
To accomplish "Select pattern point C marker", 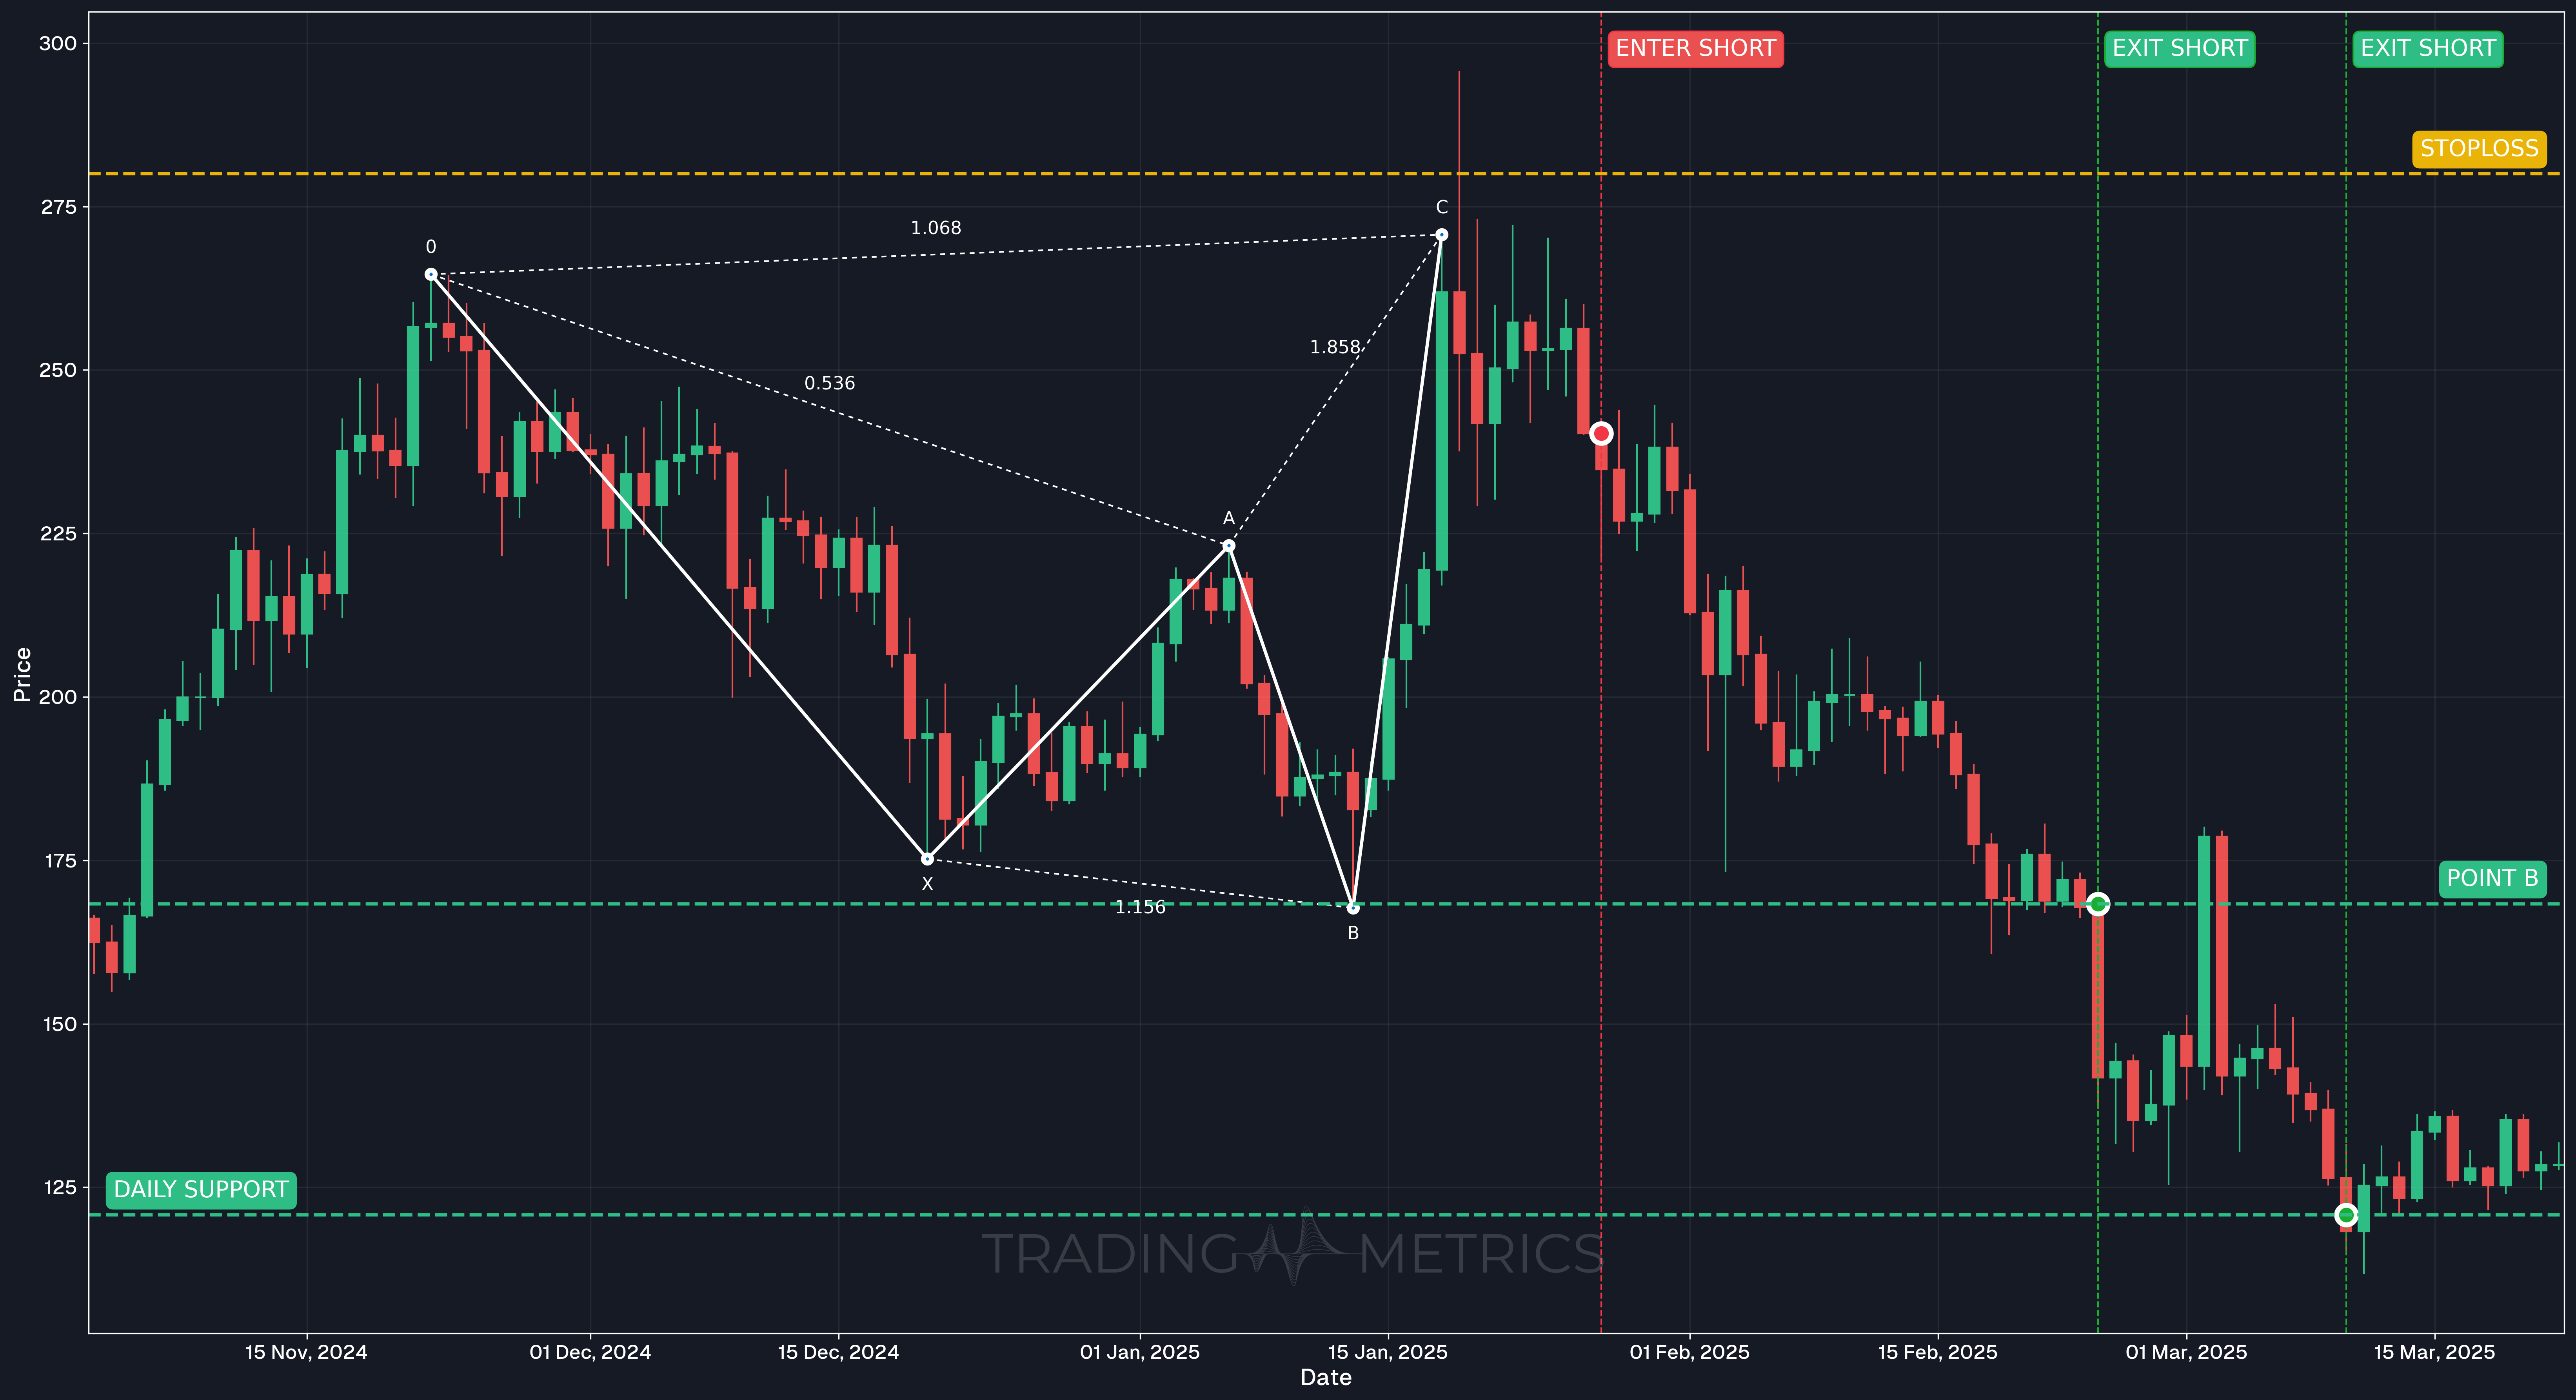I will coord(1442,235).
